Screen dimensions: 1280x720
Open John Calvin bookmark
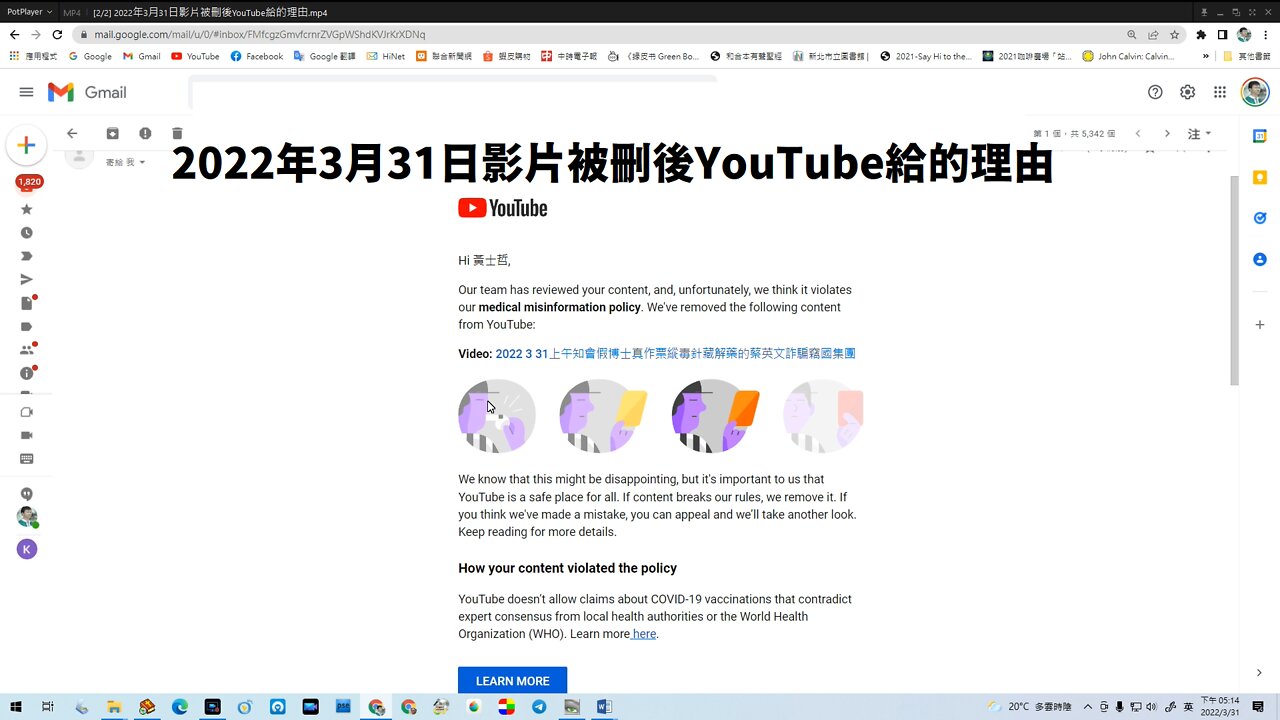click(1128, 56)
